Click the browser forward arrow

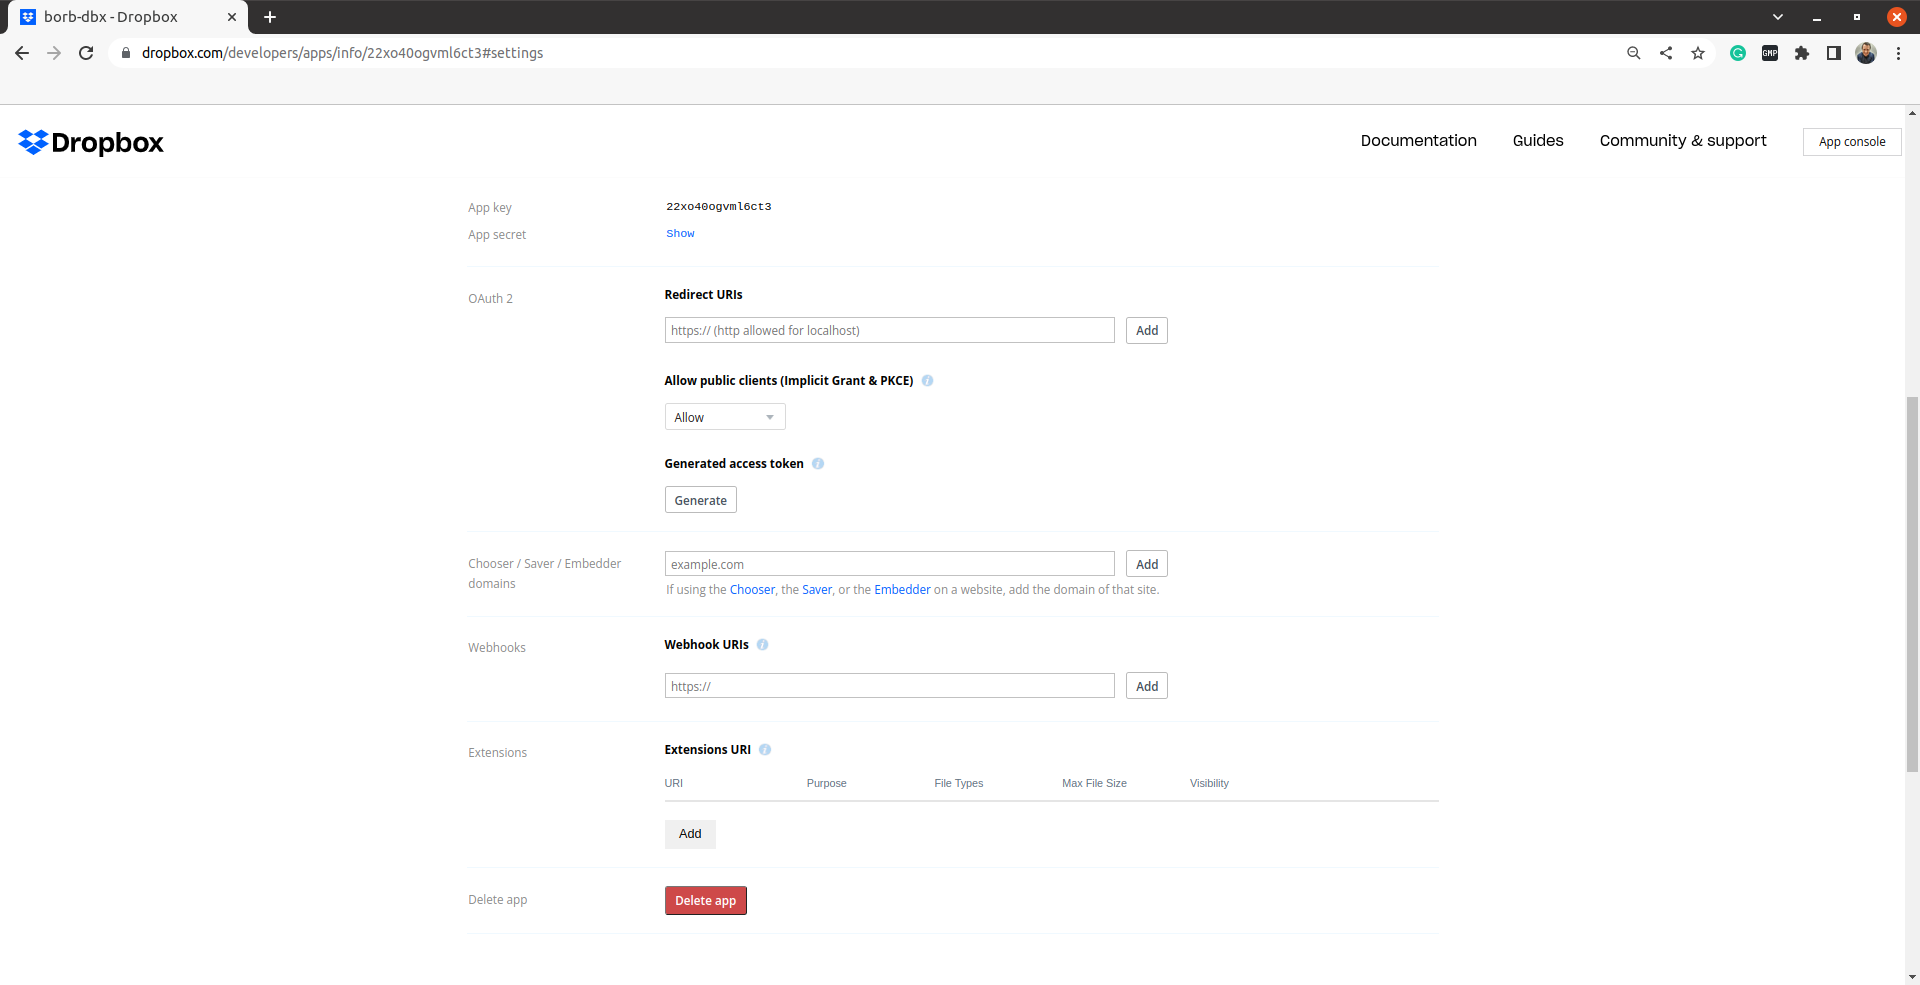(54, 53)
